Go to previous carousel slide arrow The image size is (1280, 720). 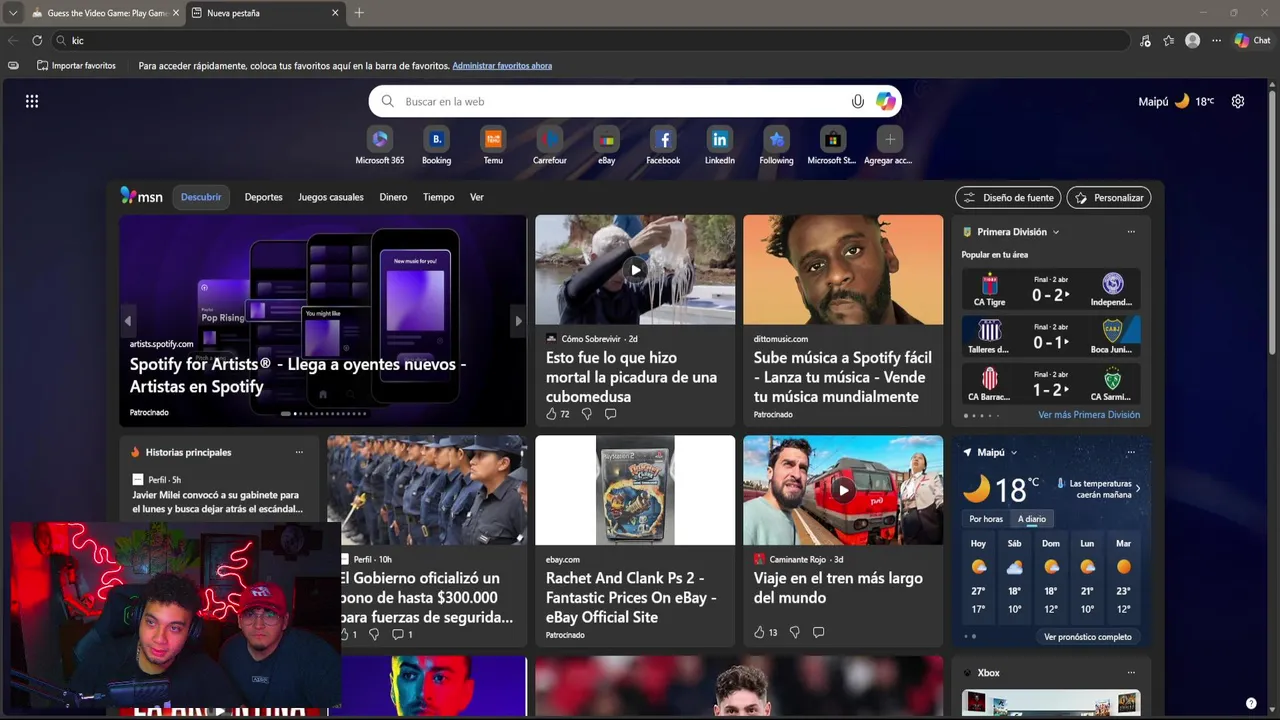click(128, 321)
